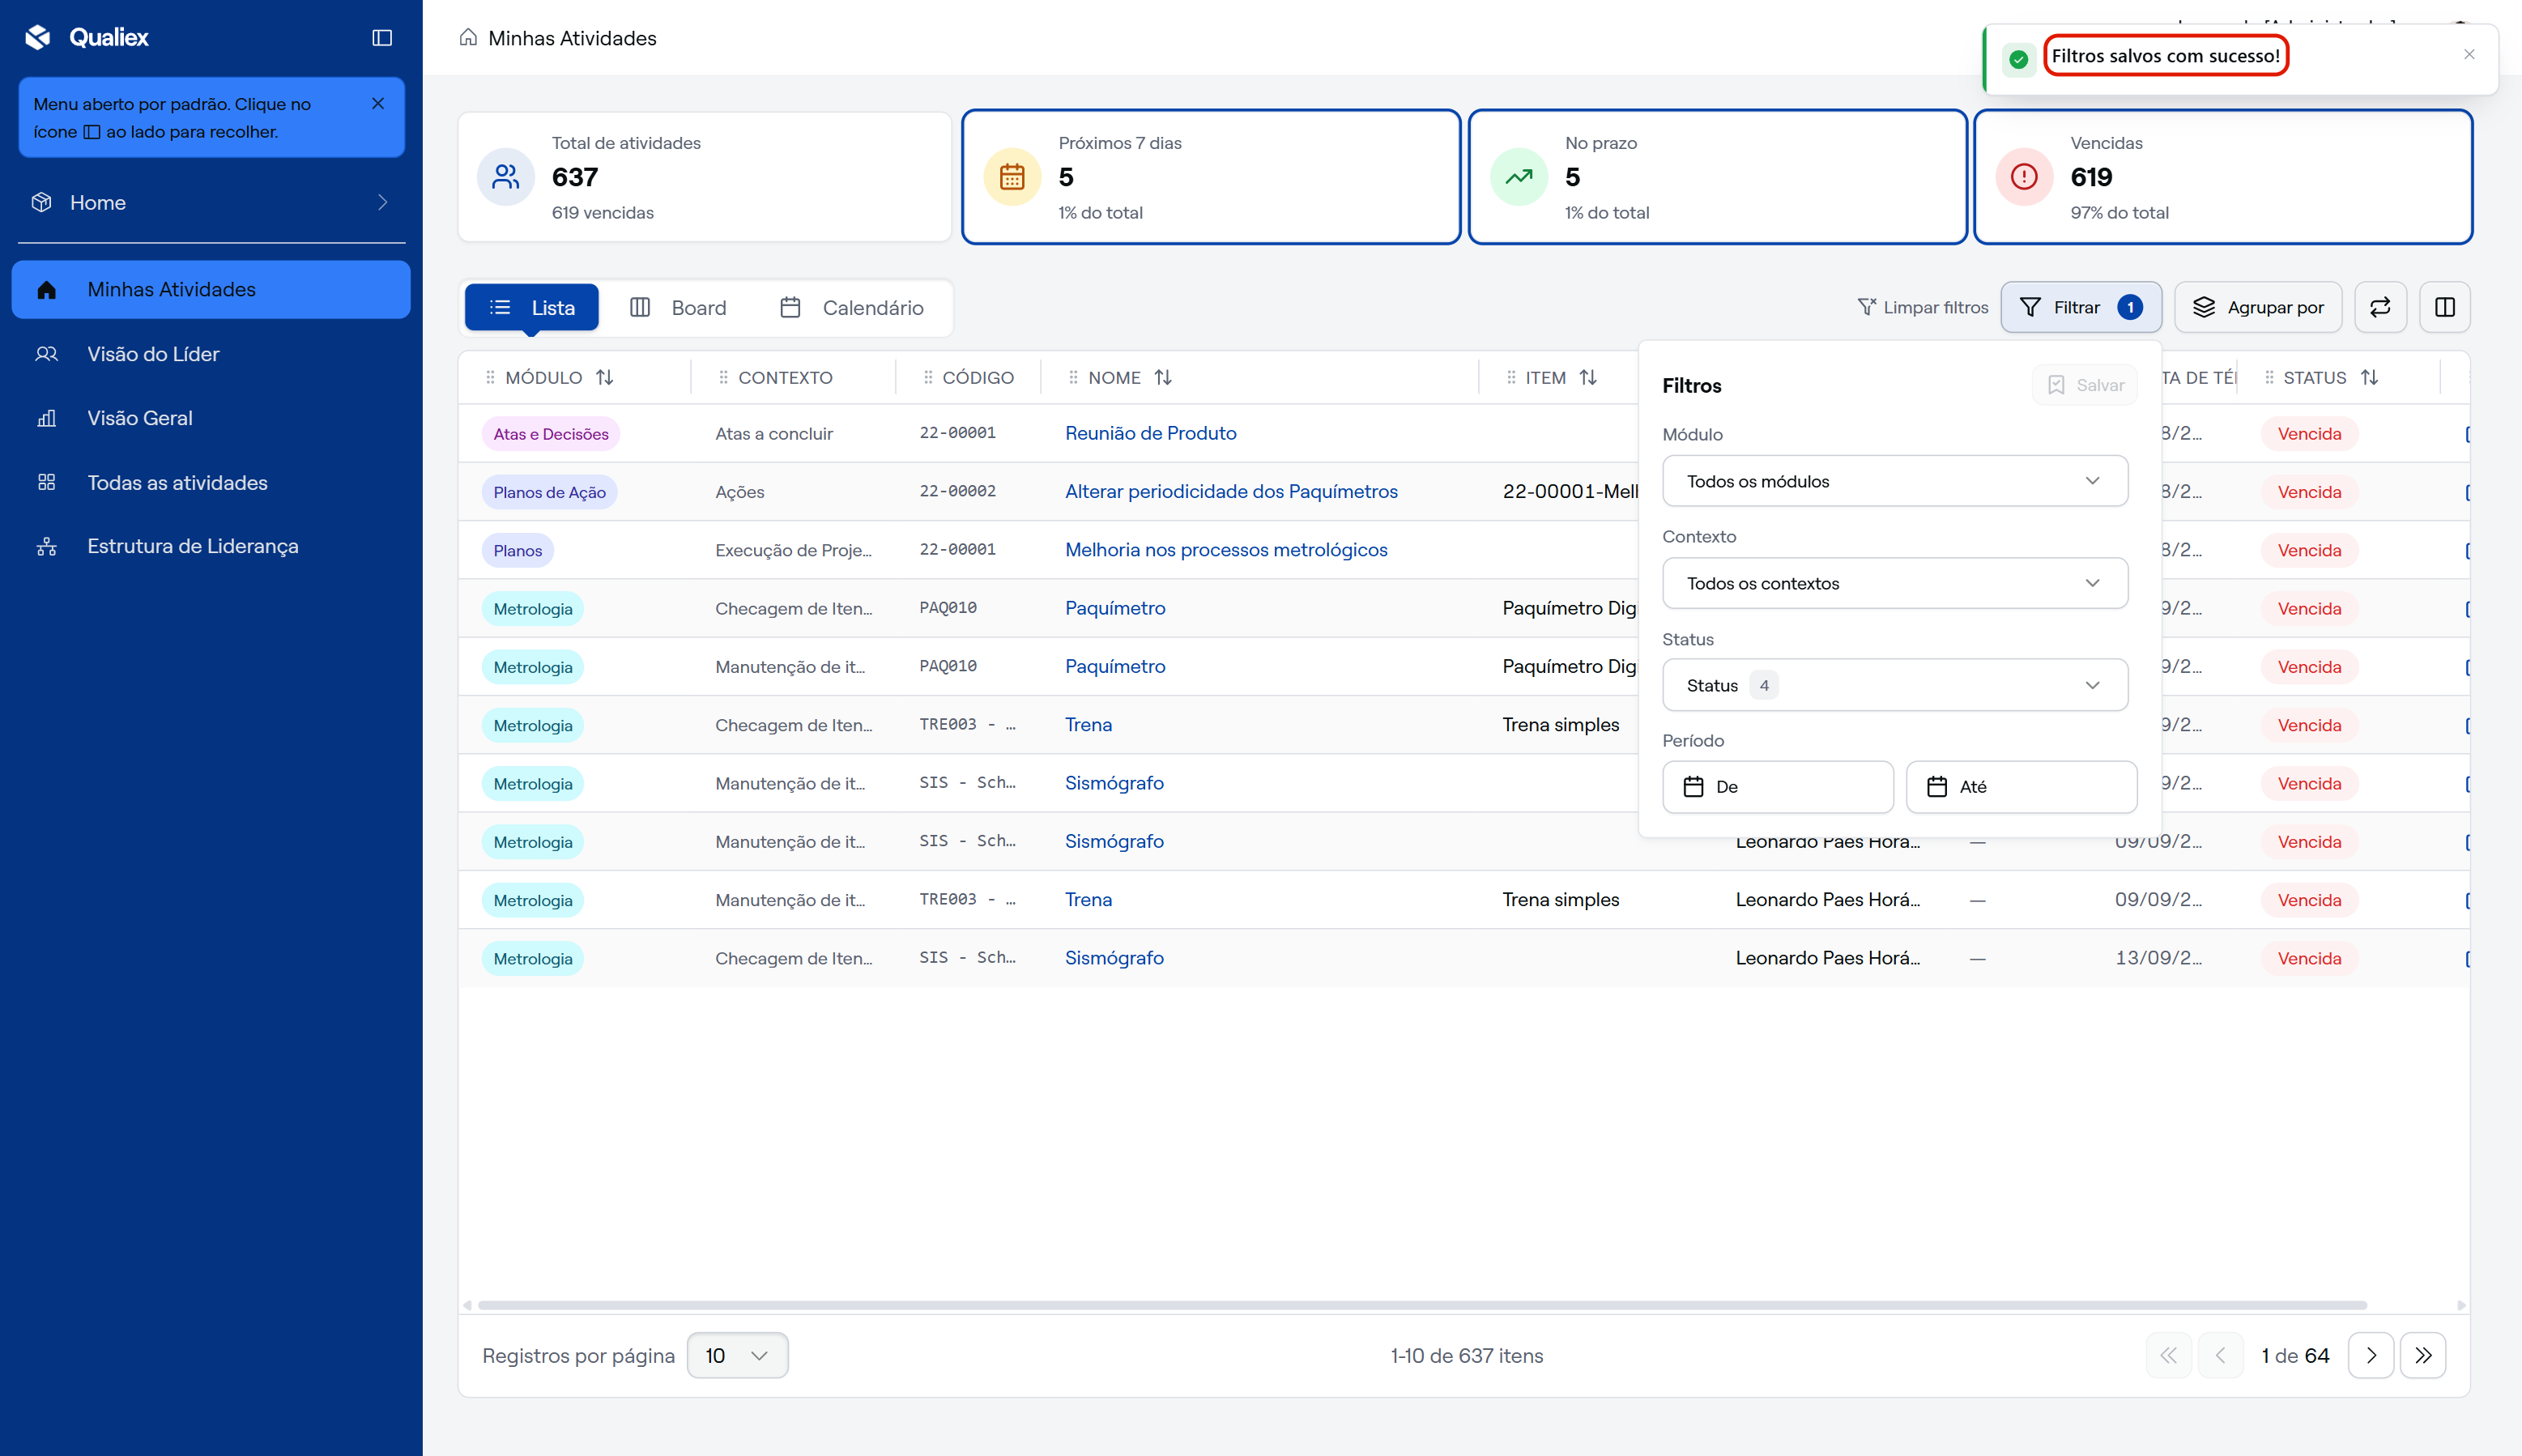
Task: Click the Qualiex logo icon
Action: [38, 38]
